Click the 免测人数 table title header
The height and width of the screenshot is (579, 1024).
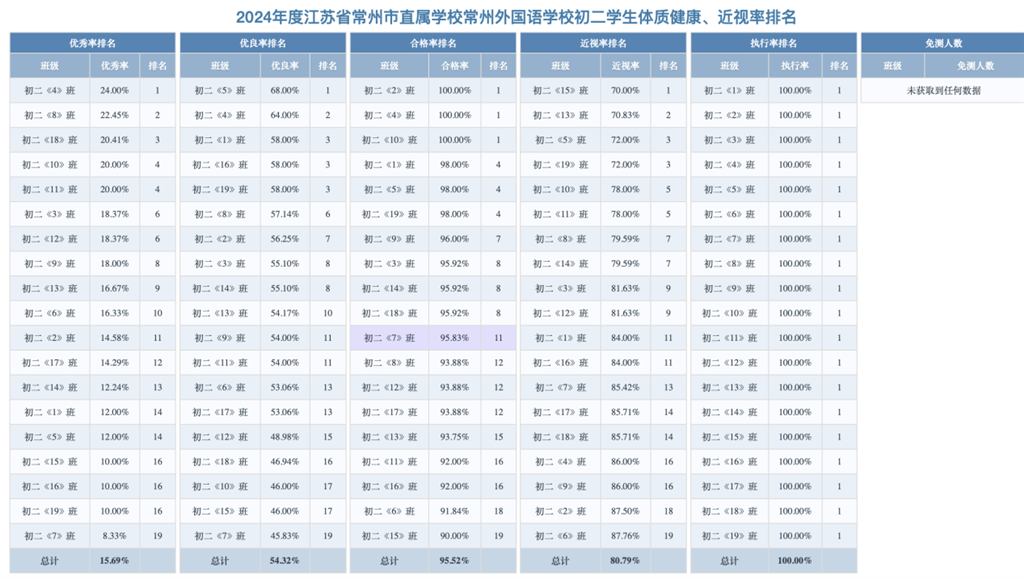tap(943, 43)
